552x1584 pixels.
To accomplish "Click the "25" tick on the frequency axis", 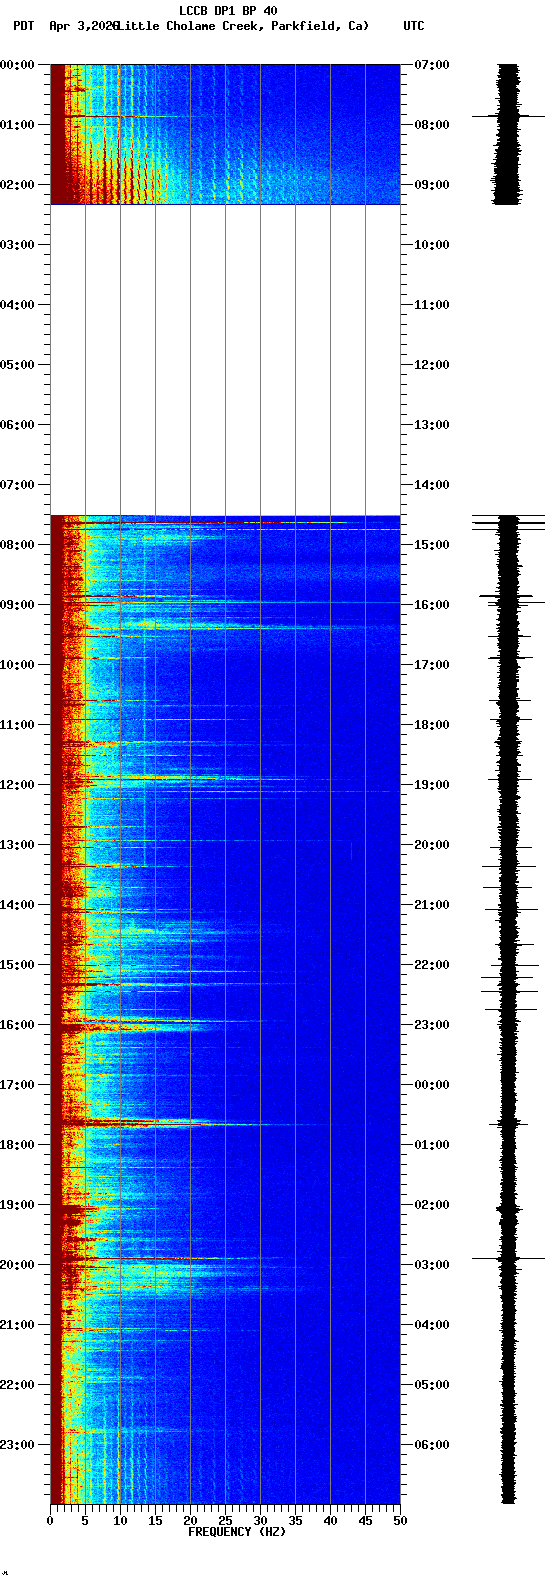I will [x=225, y=1521].
